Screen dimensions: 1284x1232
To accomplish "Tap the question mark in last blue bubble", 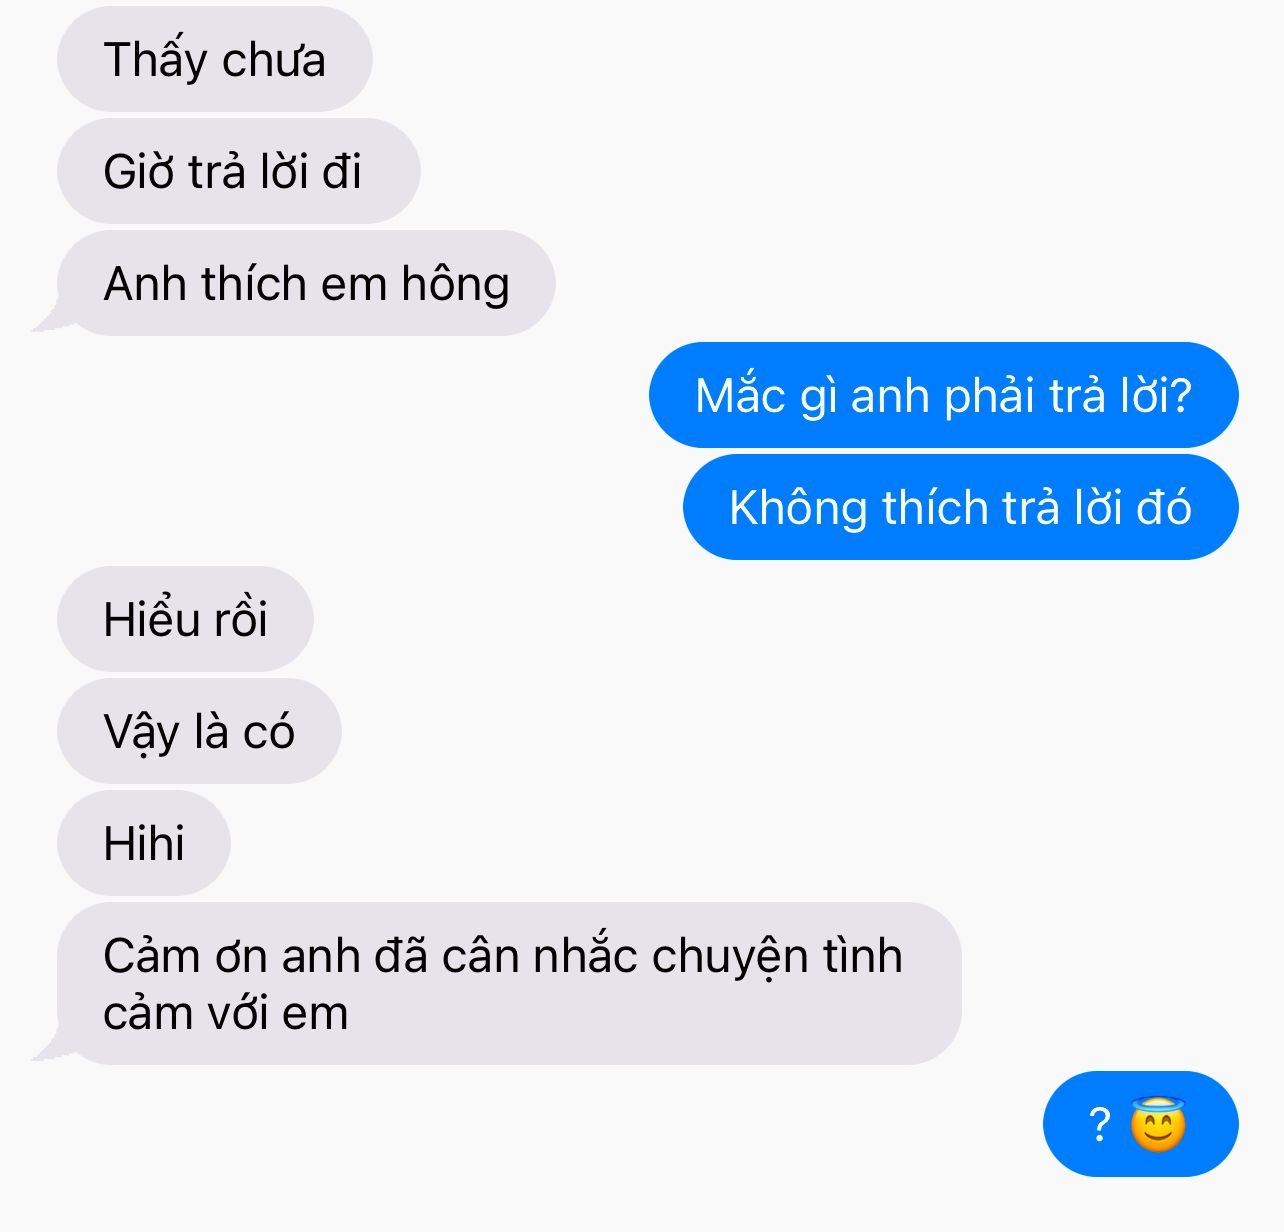I will pos(1099,1125).
